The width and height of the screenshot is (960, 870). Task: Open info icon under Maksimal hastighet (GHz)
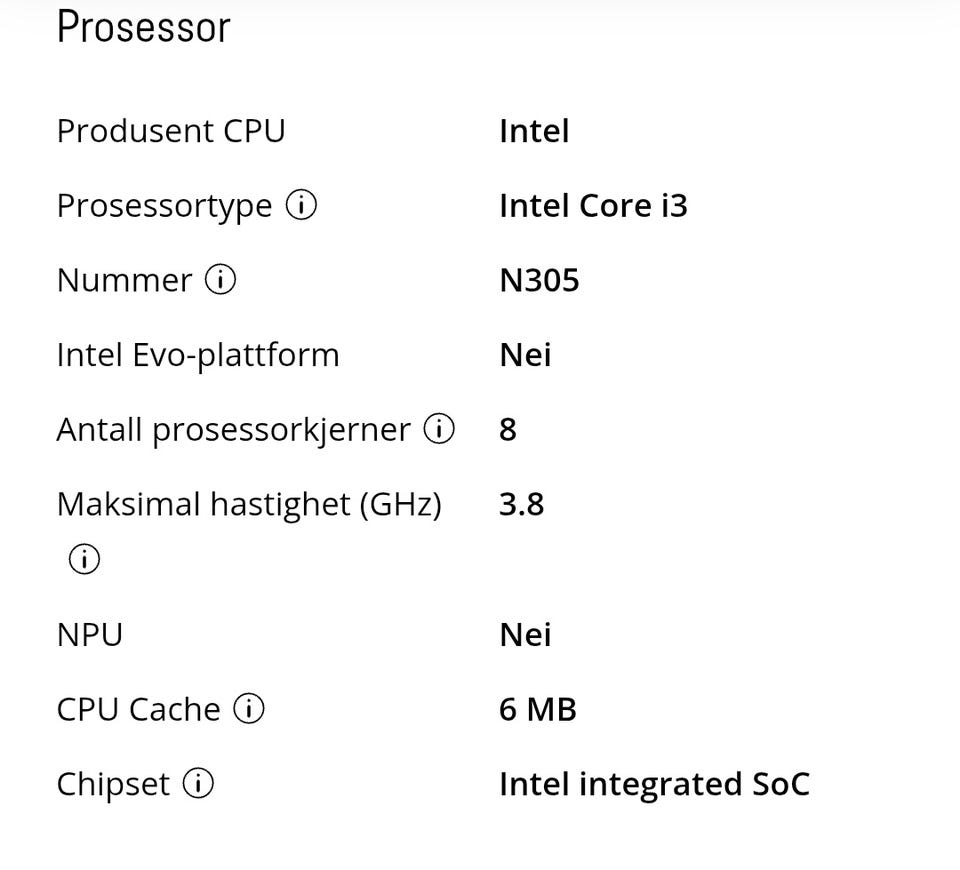point(84,560)
